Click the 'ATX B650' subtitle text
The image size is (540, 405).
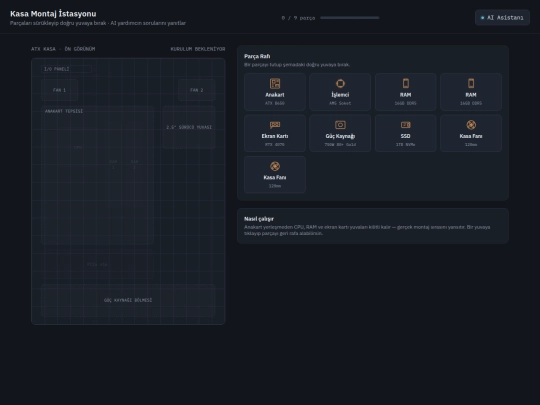275,103
